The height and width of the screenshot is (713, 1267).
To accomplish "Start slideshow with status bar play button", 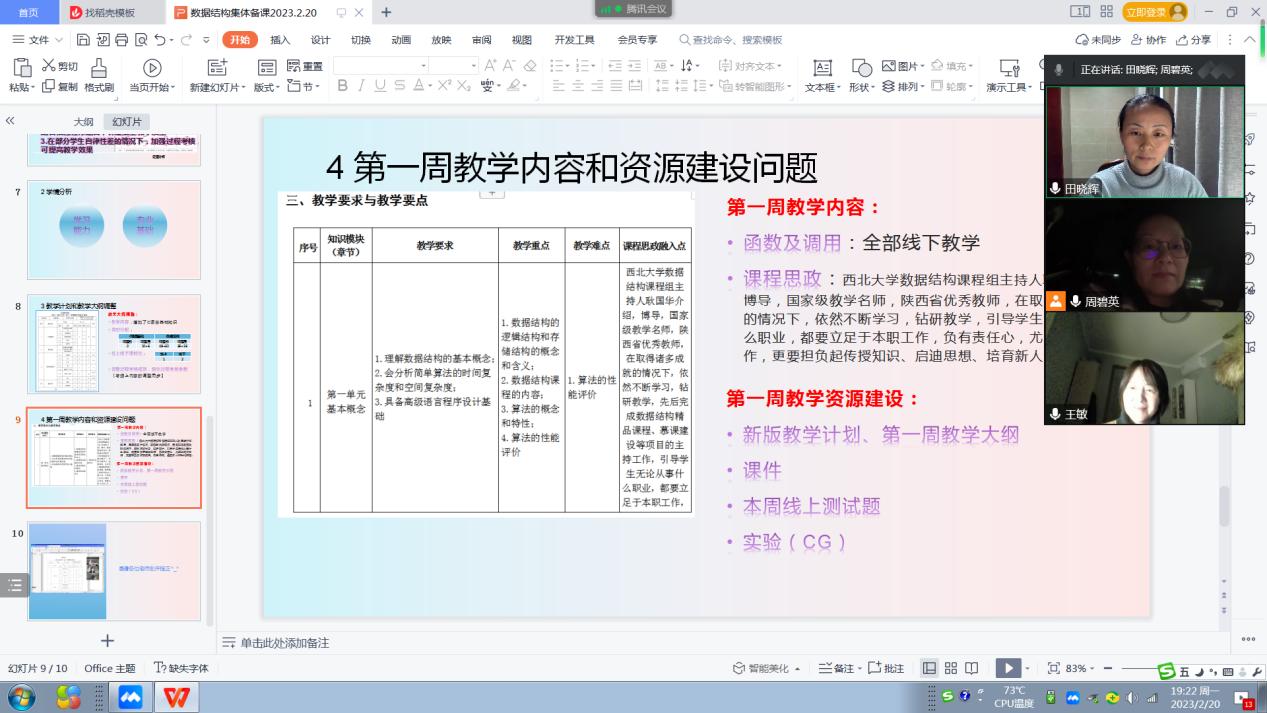I will coord(1008,668).
